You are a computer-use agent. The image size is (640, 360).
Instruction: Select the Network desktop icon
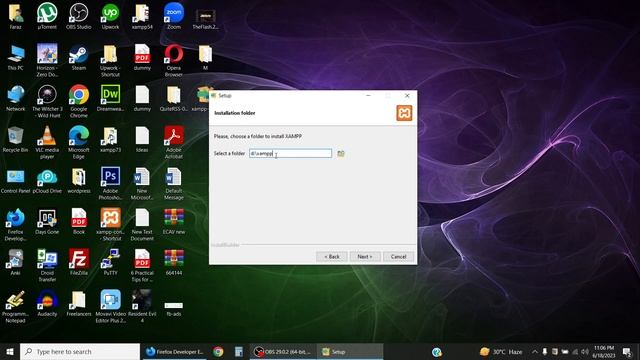[x=16, y=98]
